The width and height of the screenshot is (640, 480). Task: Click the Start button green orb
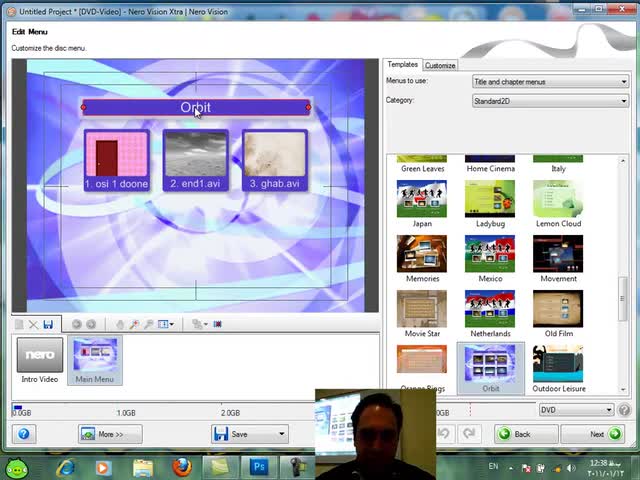[x=17, y=468]
